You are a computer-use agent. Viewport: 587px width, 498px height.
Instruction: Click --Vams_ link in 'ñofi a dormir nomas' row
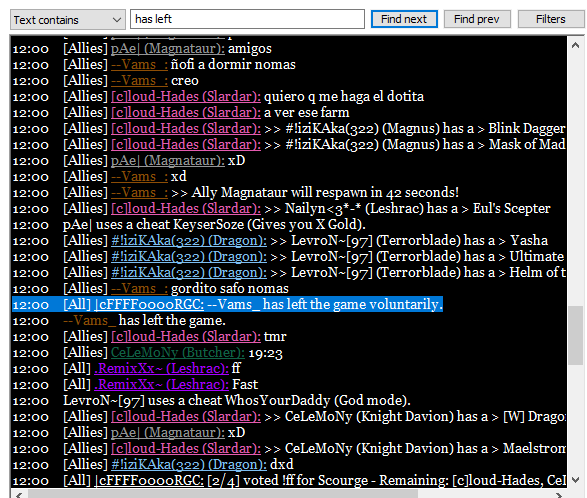[139, 65]
